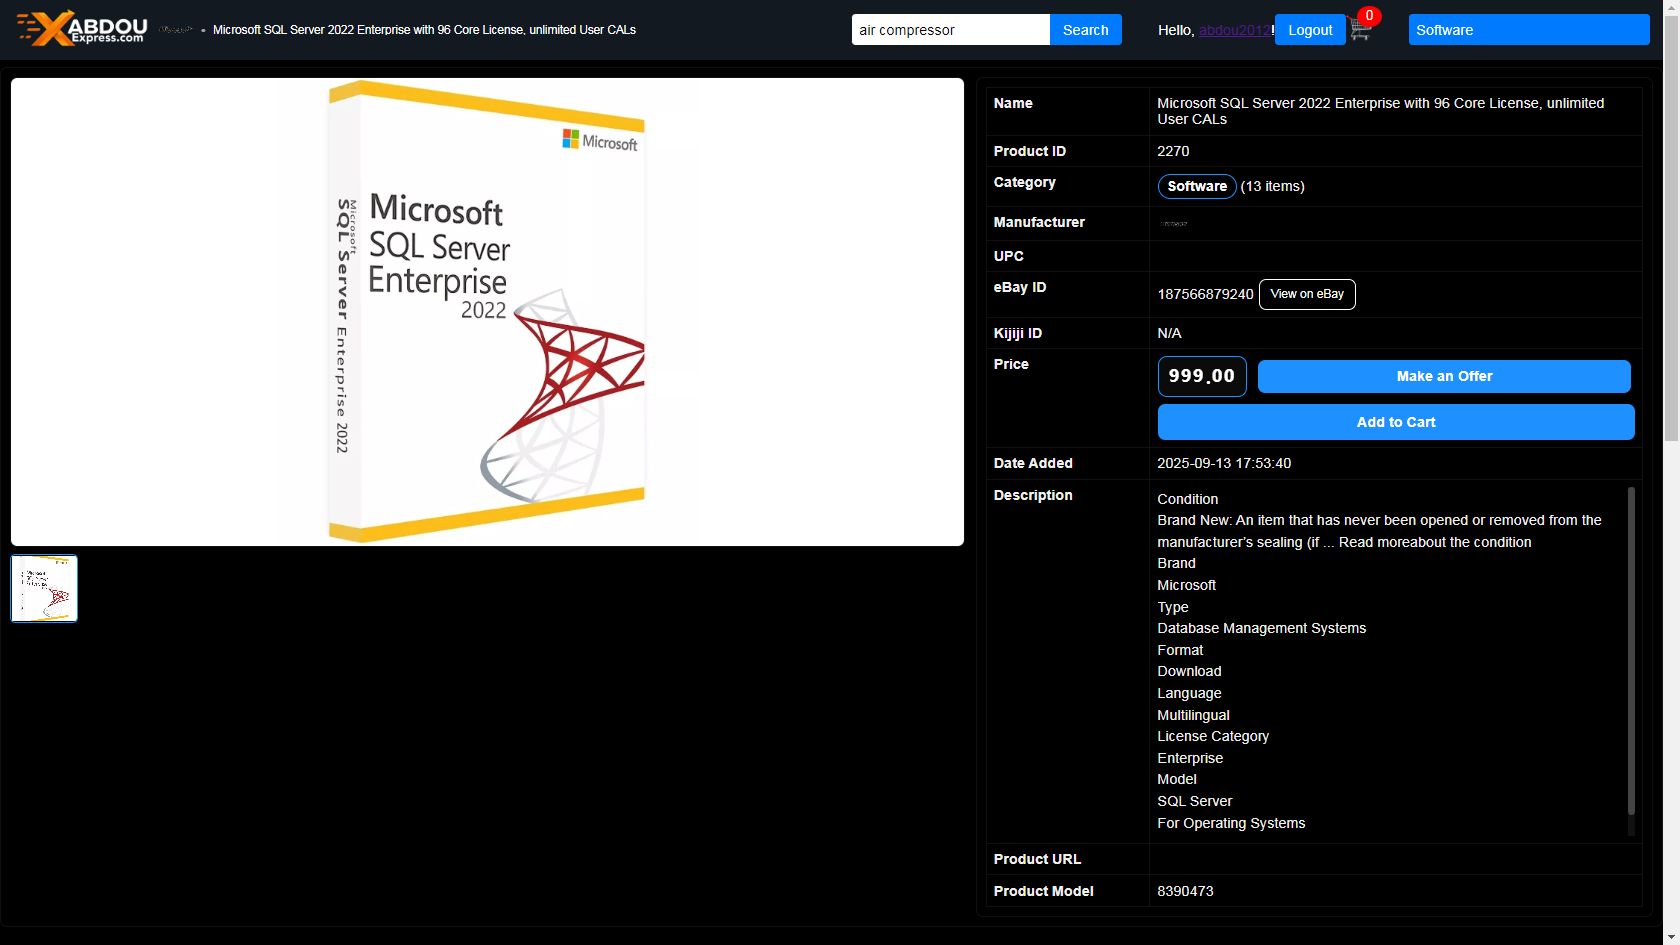Viewport: 1680px width, 945px height.
Task: Select the product thumbnail below main image
Action: [x=44, y=589]
